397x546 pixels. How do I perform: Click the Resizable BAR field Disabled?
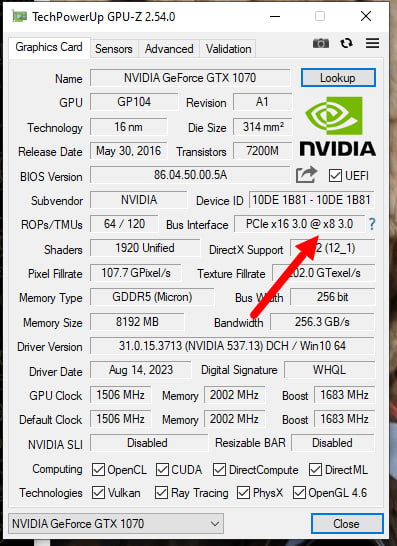333,443
